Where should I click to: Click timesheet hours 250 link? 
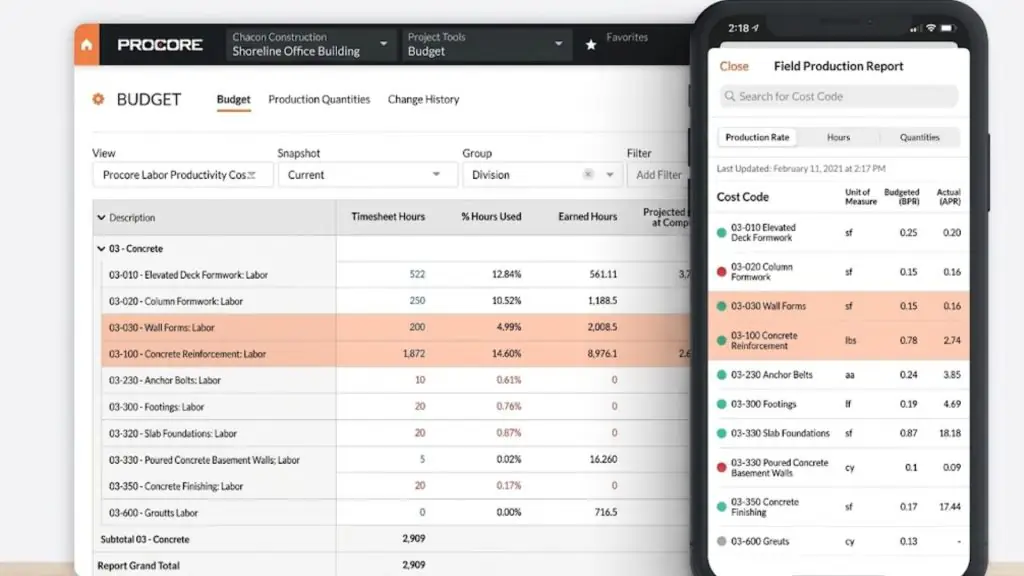(x=417, y=300)
